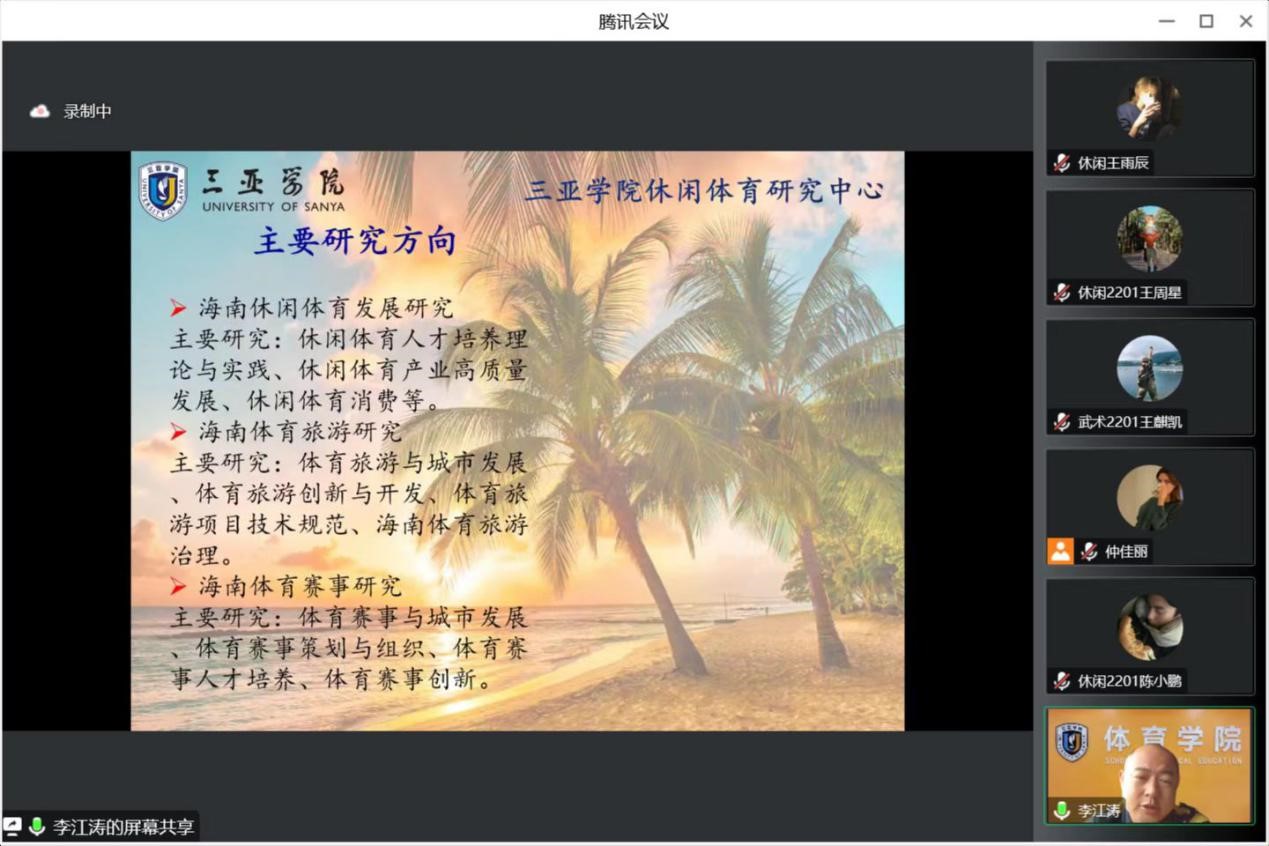Select 仲佳丽's video thumbnail
Image resolution: width=1269 pixels, height=846 pixels.
click(1149, 500)
